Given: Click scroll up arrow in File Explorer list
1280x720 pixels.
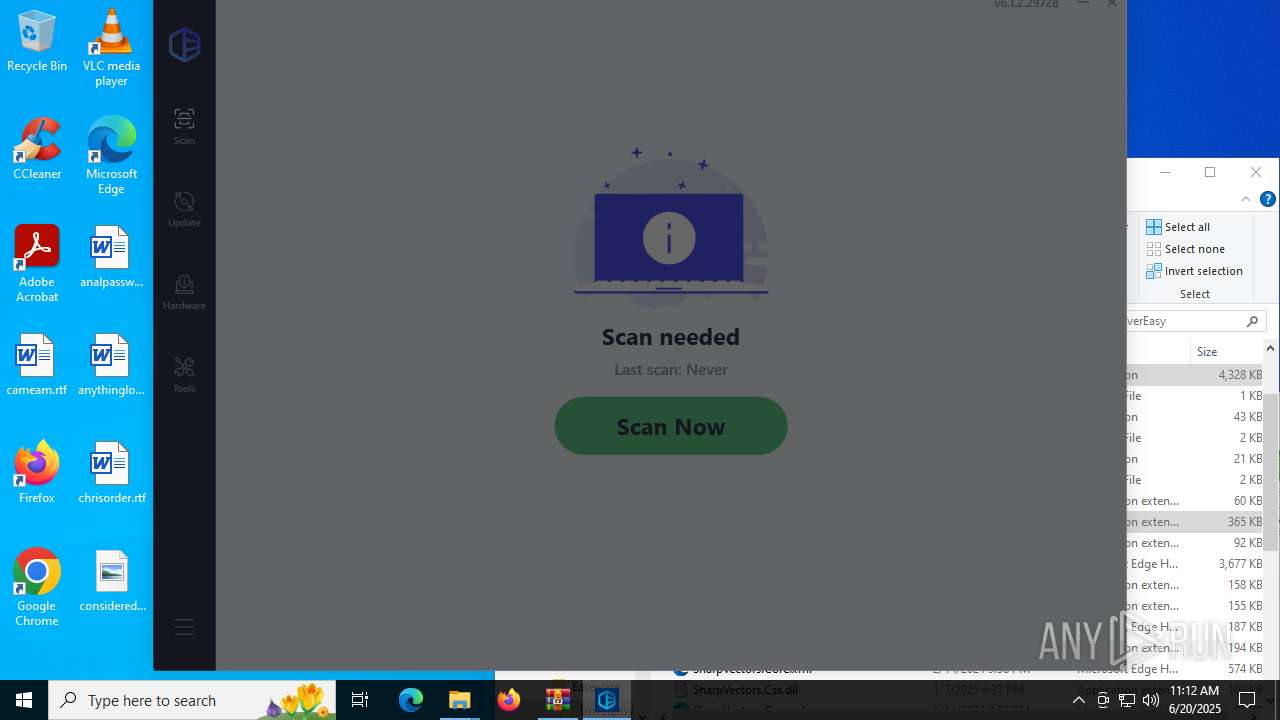Looking at the screenshot, I should (1271, 348).
